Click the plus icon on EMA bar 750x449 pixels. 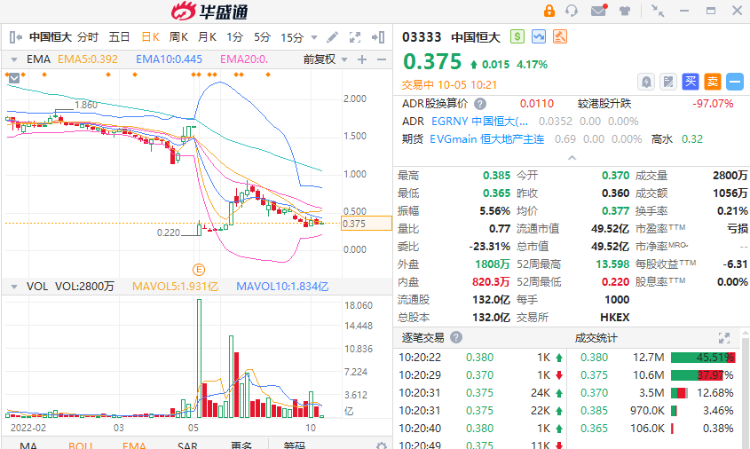click(362, 59)
